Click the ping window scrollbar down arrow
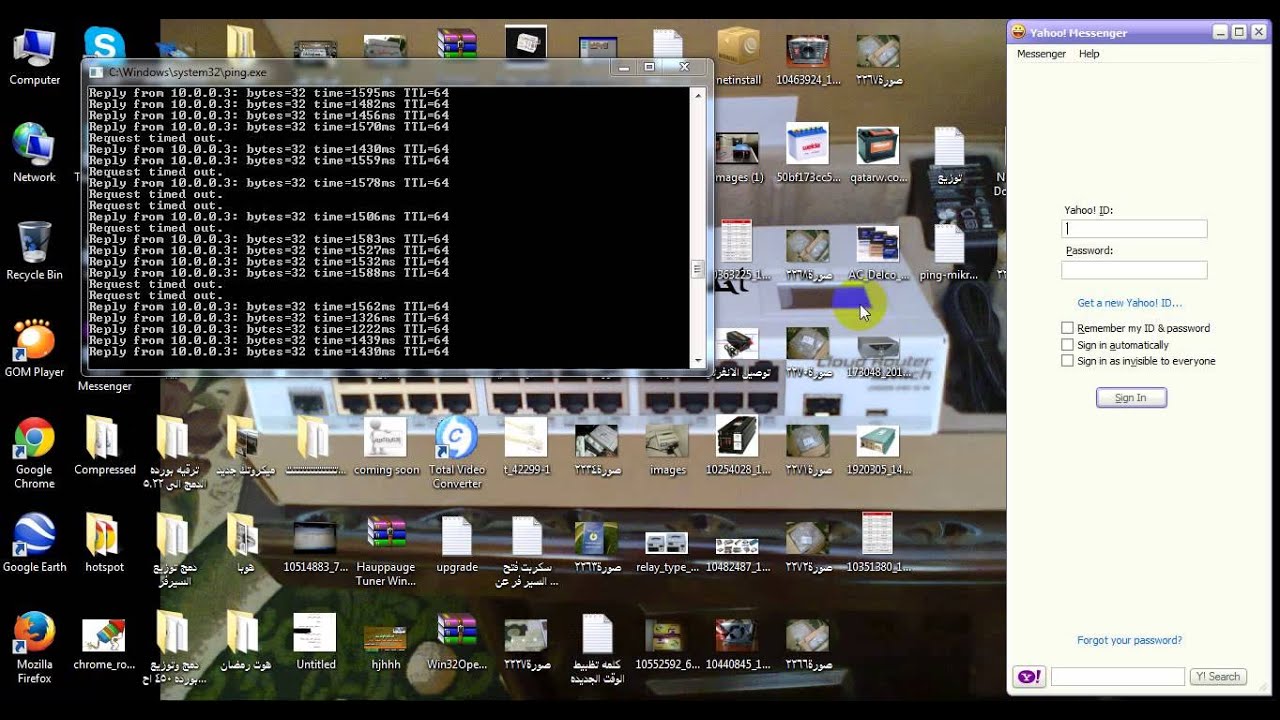 tap(698, 359)
